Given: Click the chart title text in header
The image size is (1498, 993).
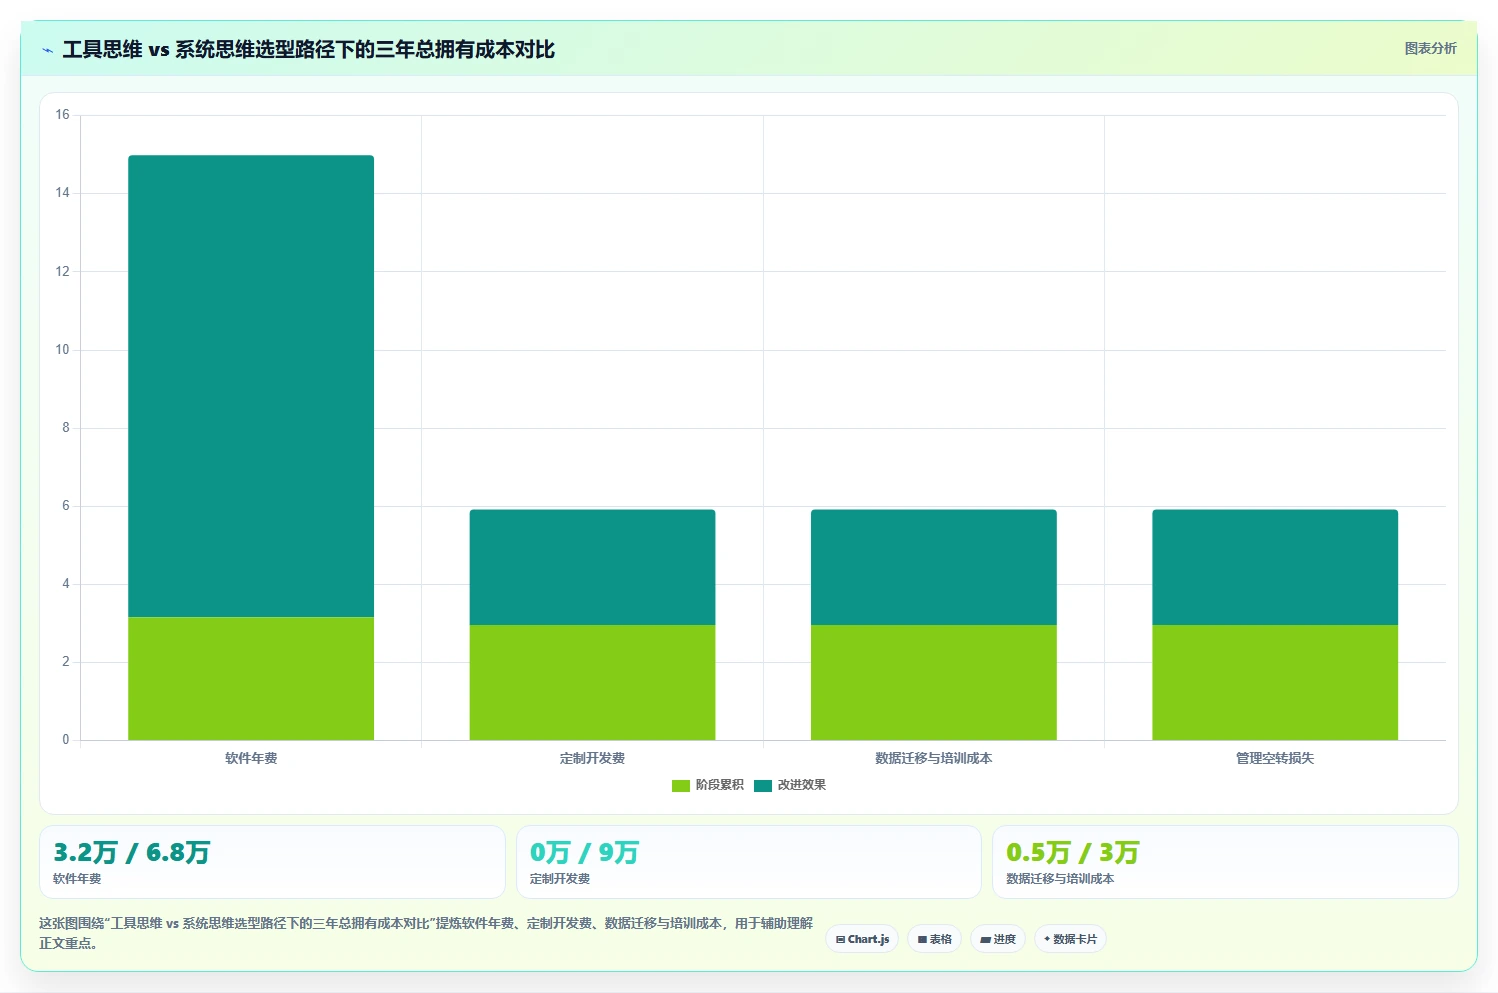Looking at the screenshot, I should (308, 49).
